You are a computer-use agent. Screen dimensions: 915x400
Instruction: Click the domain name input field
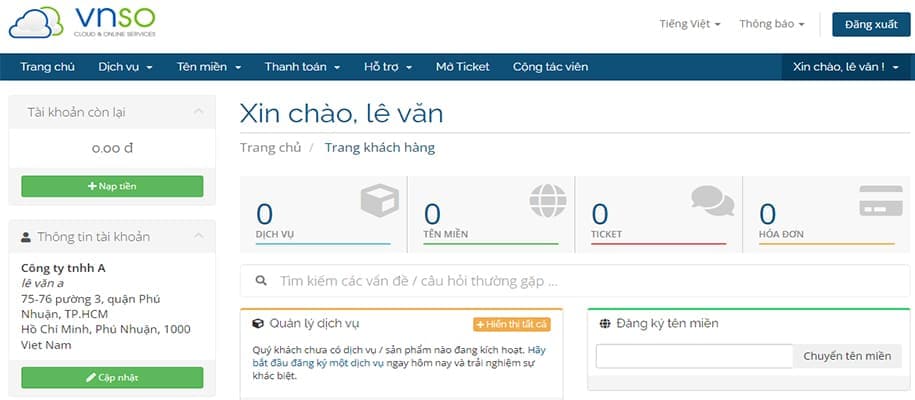tap(694, 356)
